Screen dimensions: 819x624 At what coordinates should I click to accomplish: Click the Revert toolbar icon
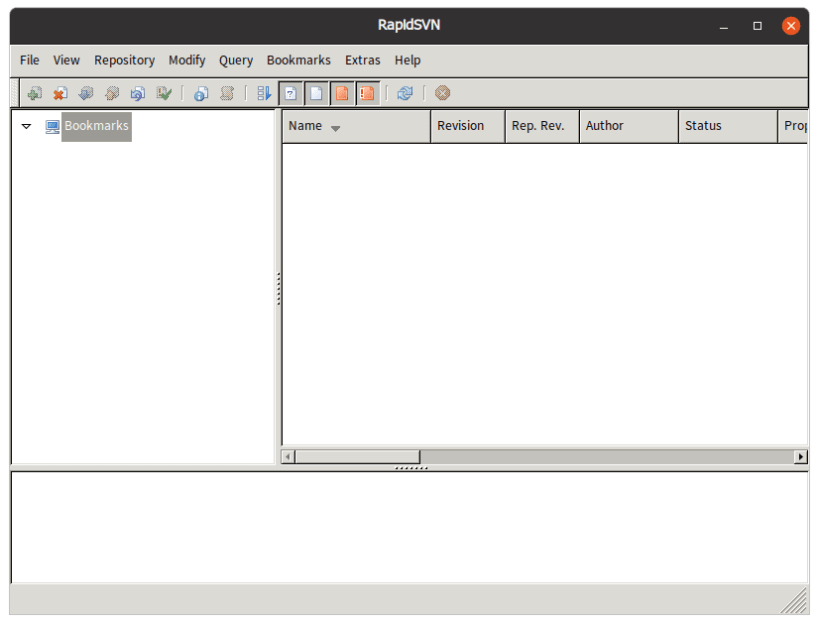pos(138,93)
